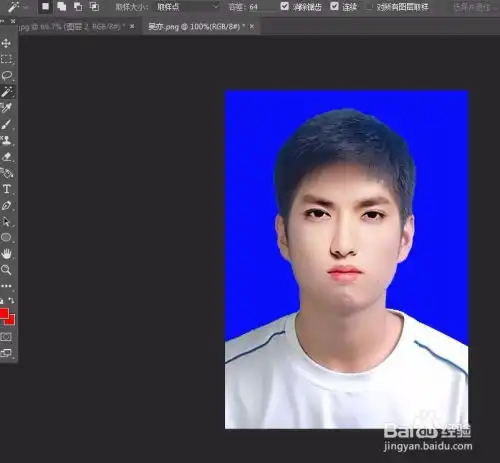Open the Magic Wand tool preset picker
500x463 pixels.
coord(17,7)
